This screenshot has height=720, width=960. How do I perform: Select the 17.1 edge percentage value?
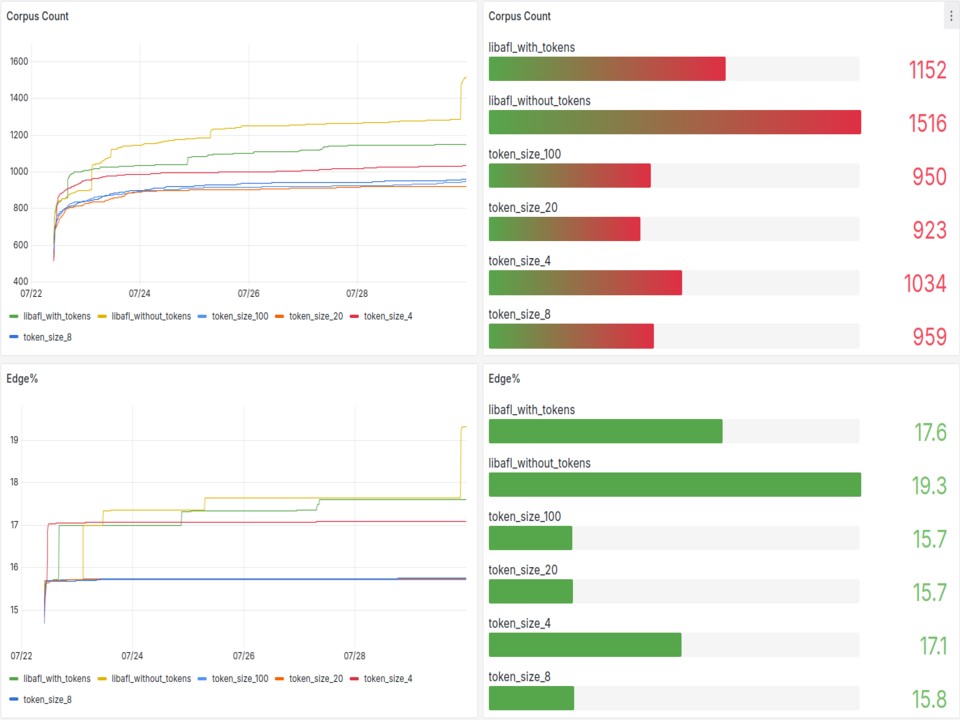(x=933, y=646)
